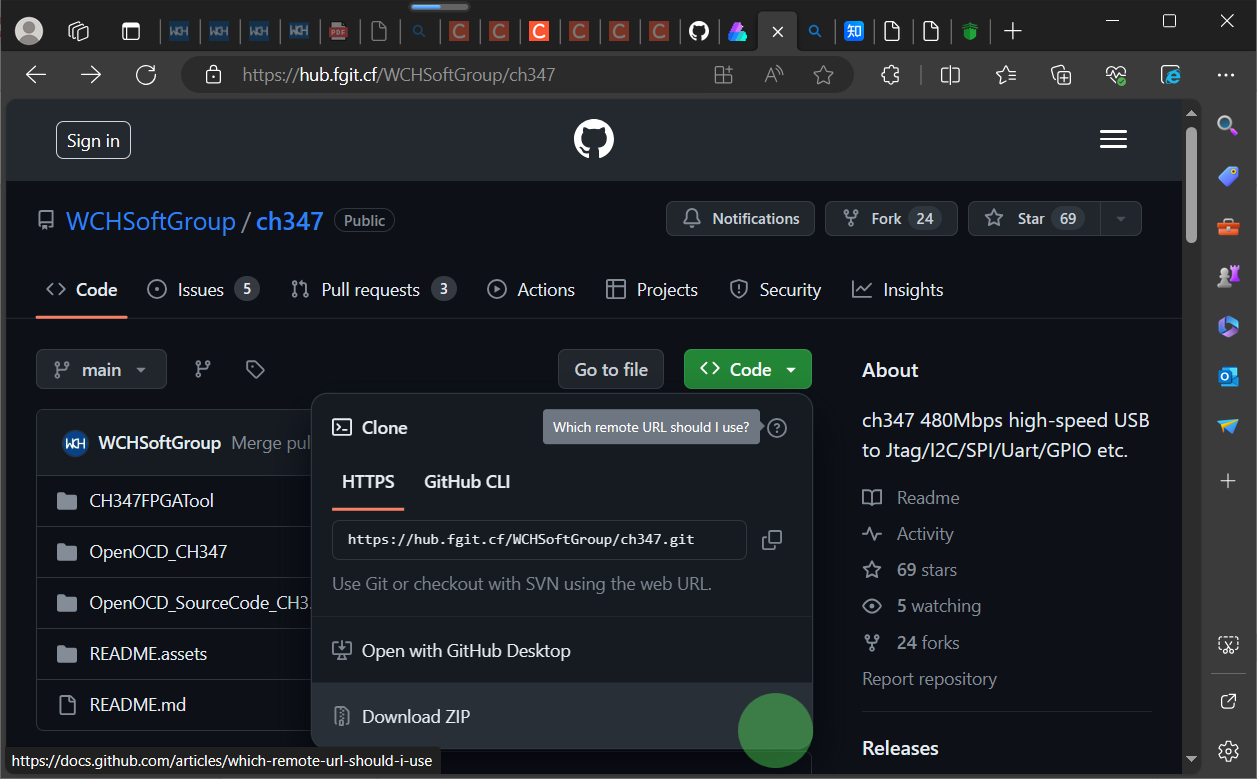Open the GitHub hamburger navigation menu
Screen dimensions: 1257x779
coord(1113,140)
